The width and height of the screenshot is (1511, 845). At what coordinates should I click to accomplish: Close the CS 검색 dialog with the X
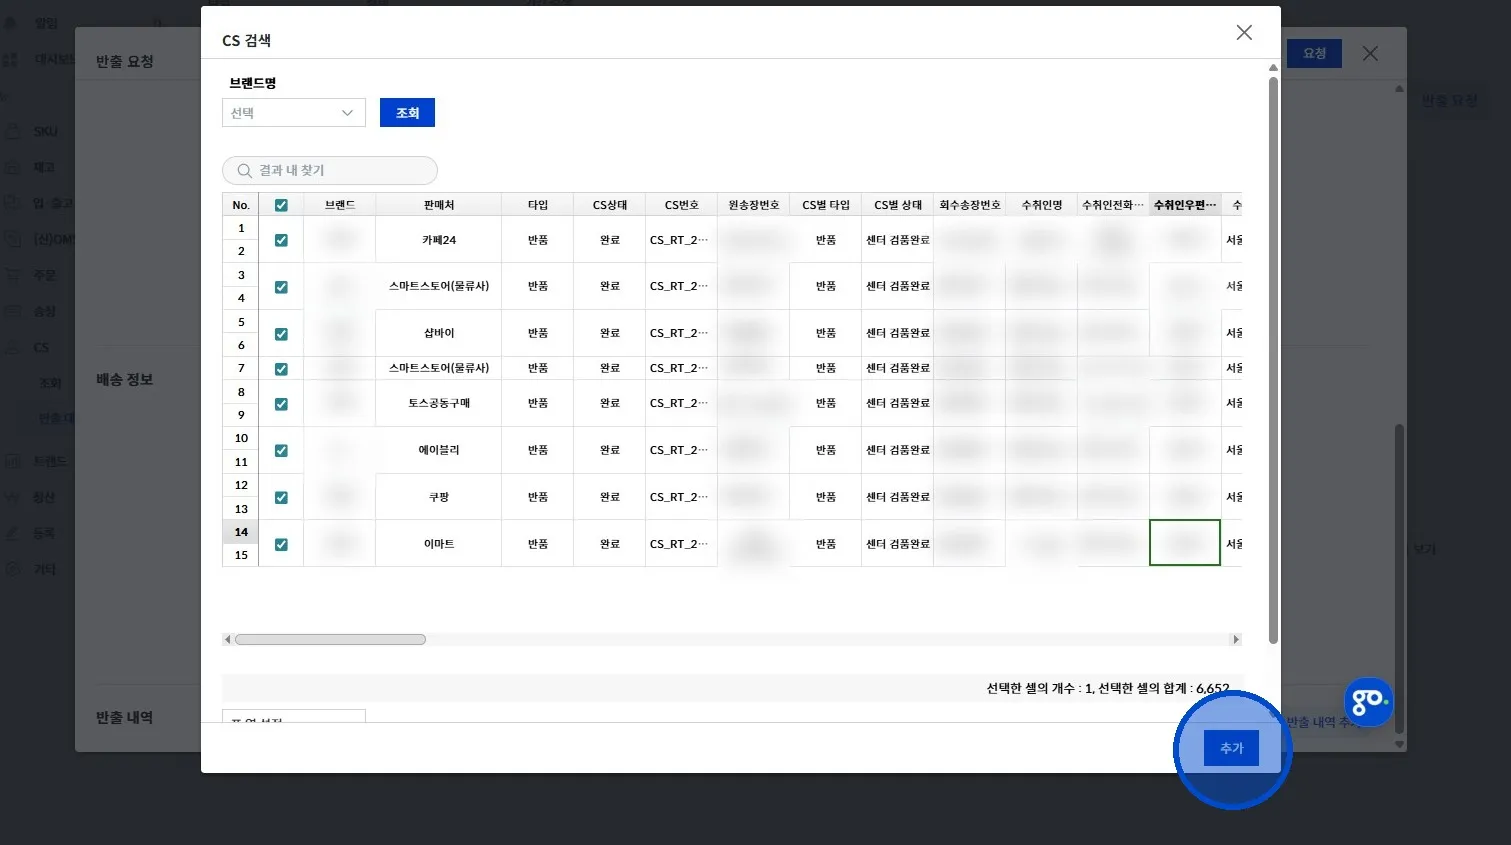[1244, 33]
